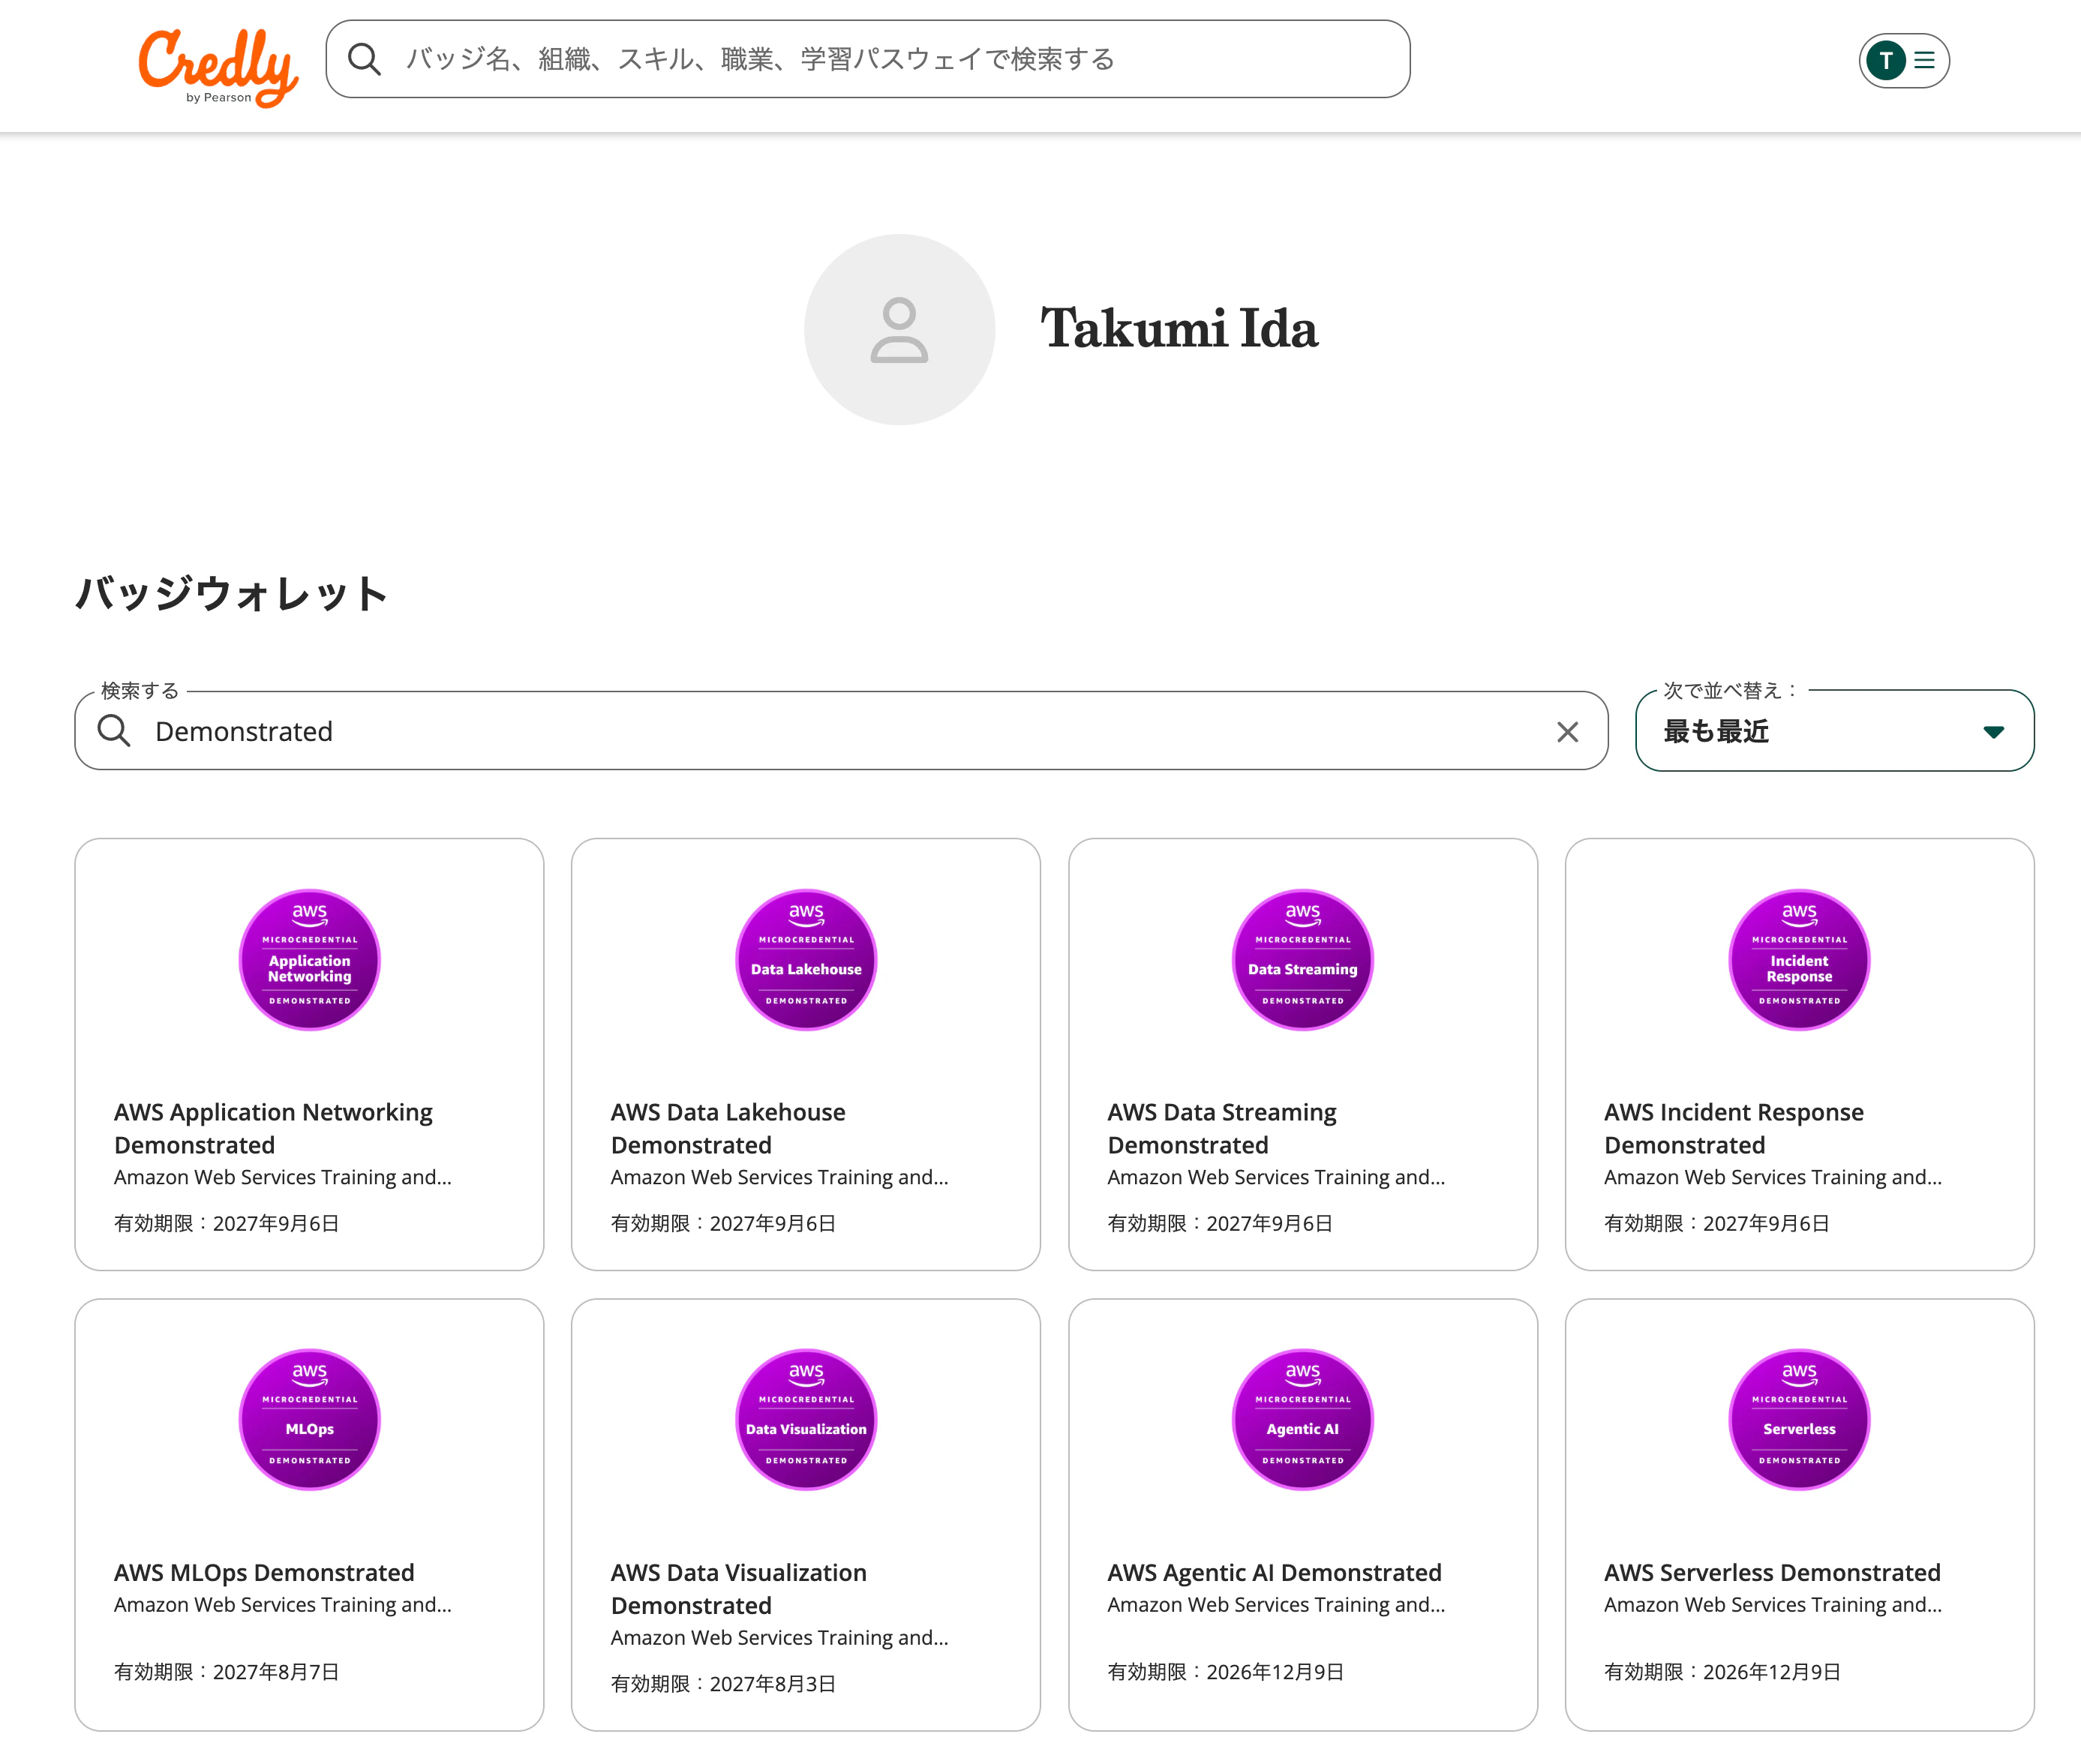This screenshot has height=1764, width=2081.
Task: Open AWS Application Networking Demonstrated title
Action: (273, 1128)
